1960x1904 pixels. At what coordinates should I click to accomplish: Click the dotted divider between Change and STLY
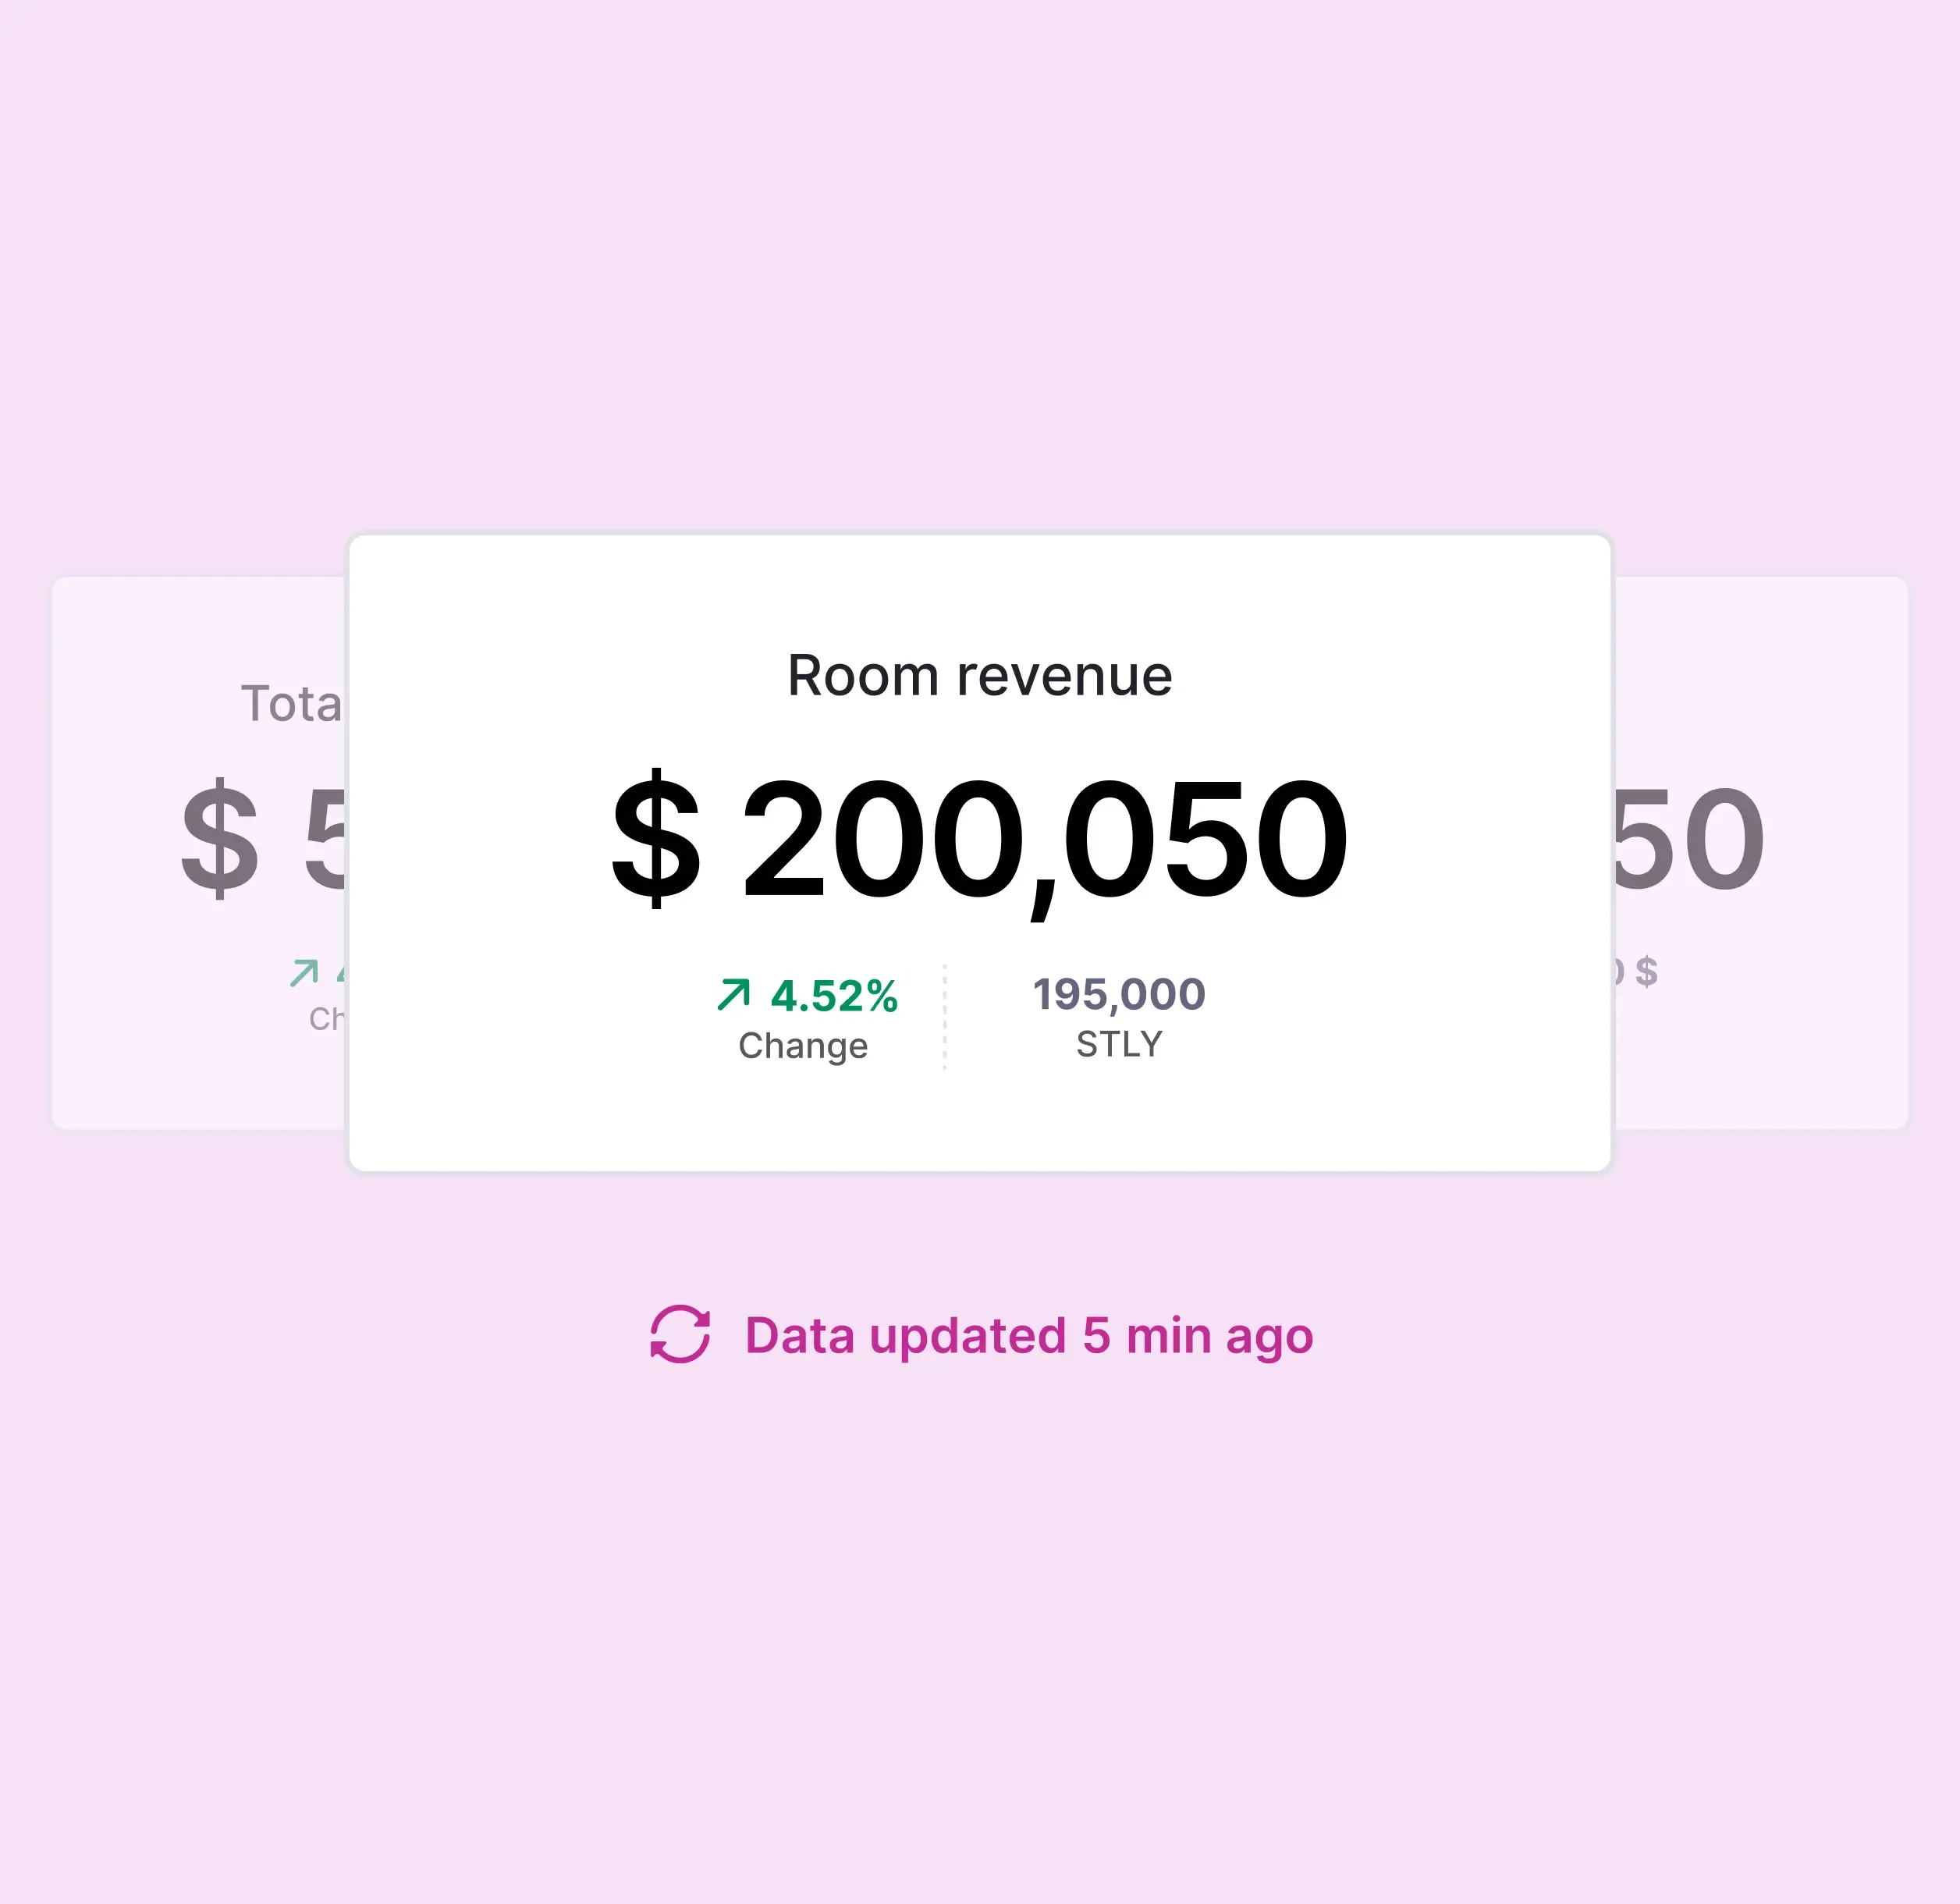pyautogui.click(x=944, y=1017)
